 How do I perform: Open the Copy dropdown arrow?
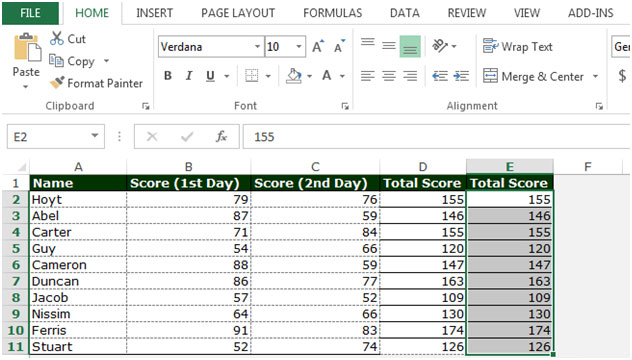coord(106,61)
